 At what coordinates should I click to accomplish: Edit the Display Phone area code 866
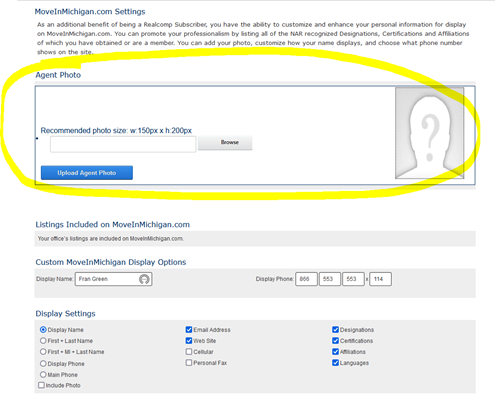tap(306, 279)
